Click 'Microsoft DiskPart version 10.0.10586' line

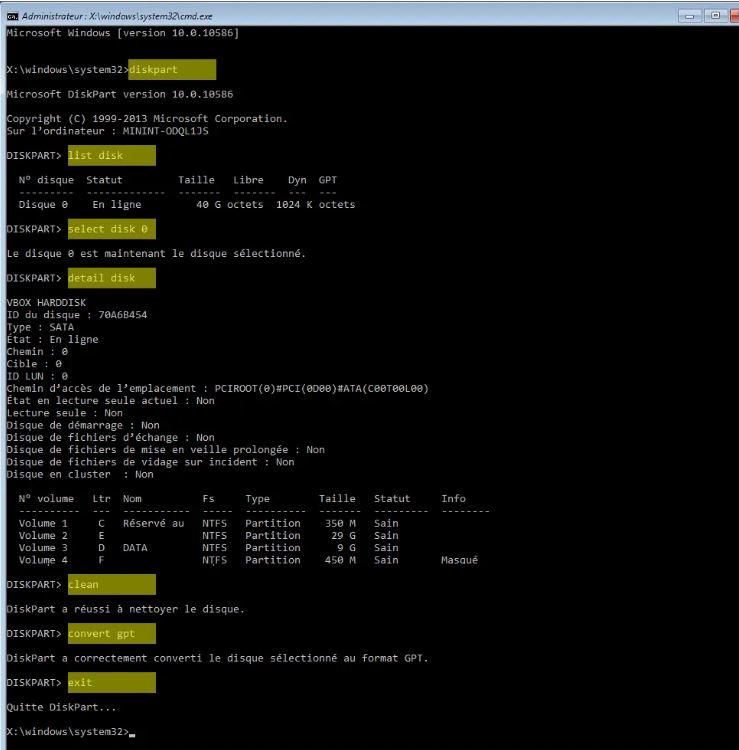pyautogui.click(x=120, y=94)
